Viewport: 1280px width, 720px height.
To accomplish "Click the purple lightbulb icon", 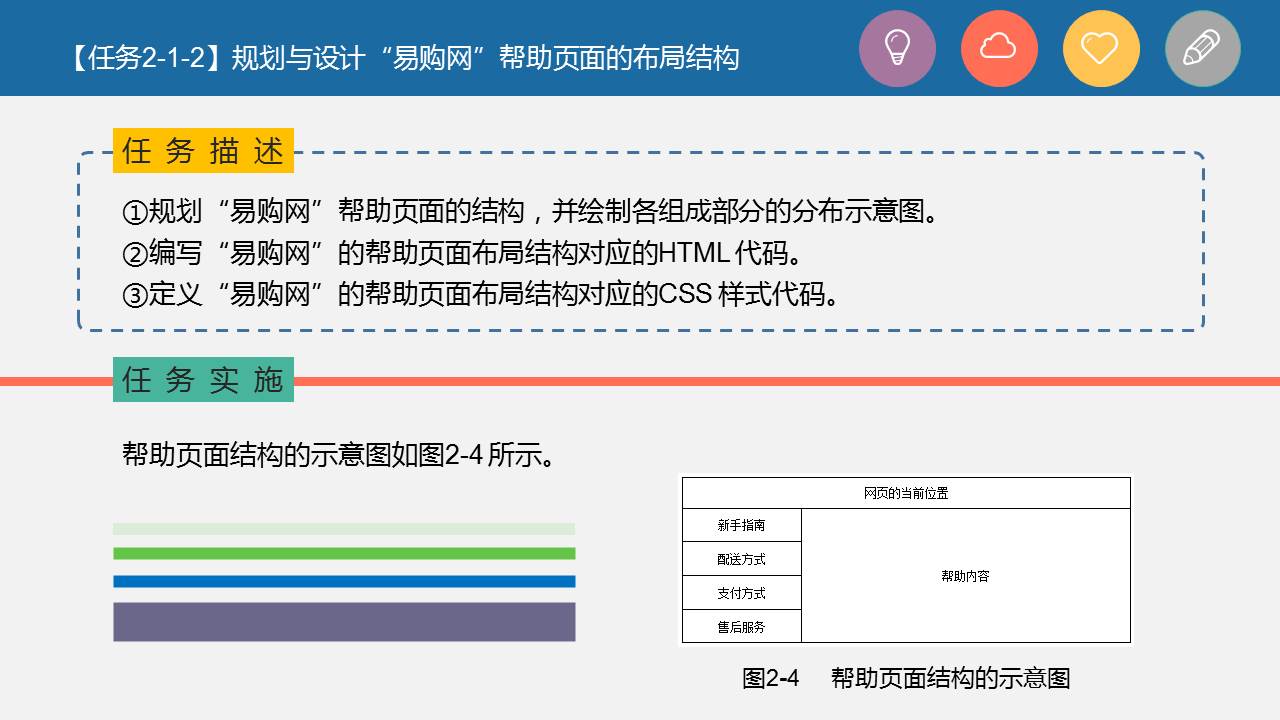I will click(897, 48).
